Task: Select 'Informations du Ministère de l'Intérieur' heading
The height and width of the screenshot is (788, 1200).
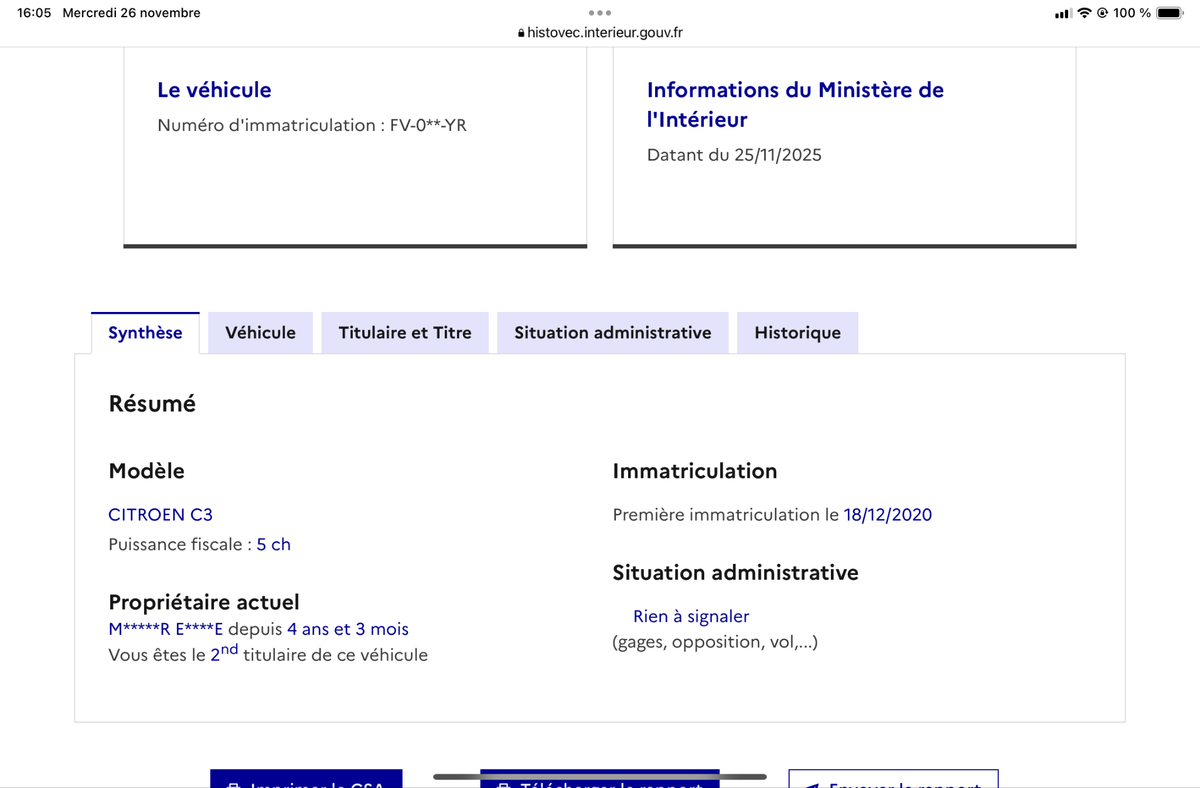Action: pos(795,105)
